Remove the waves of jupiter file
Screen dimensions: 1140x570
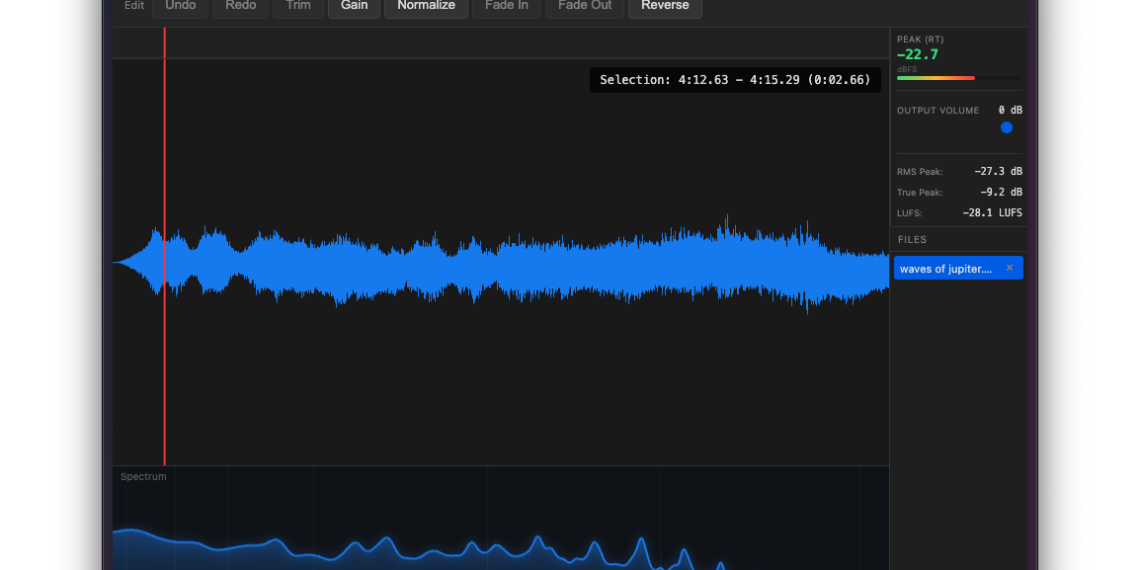[x=1009, y=268]
